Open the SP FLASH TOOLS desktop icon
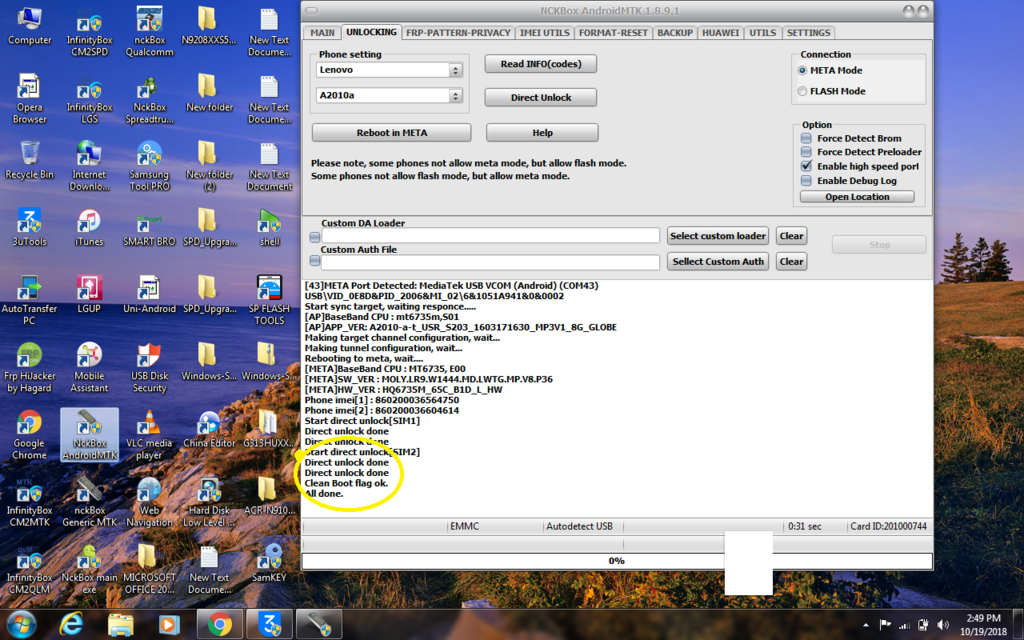The width and height of the screenshot is (1024, 640). click(x=269, y=290)
